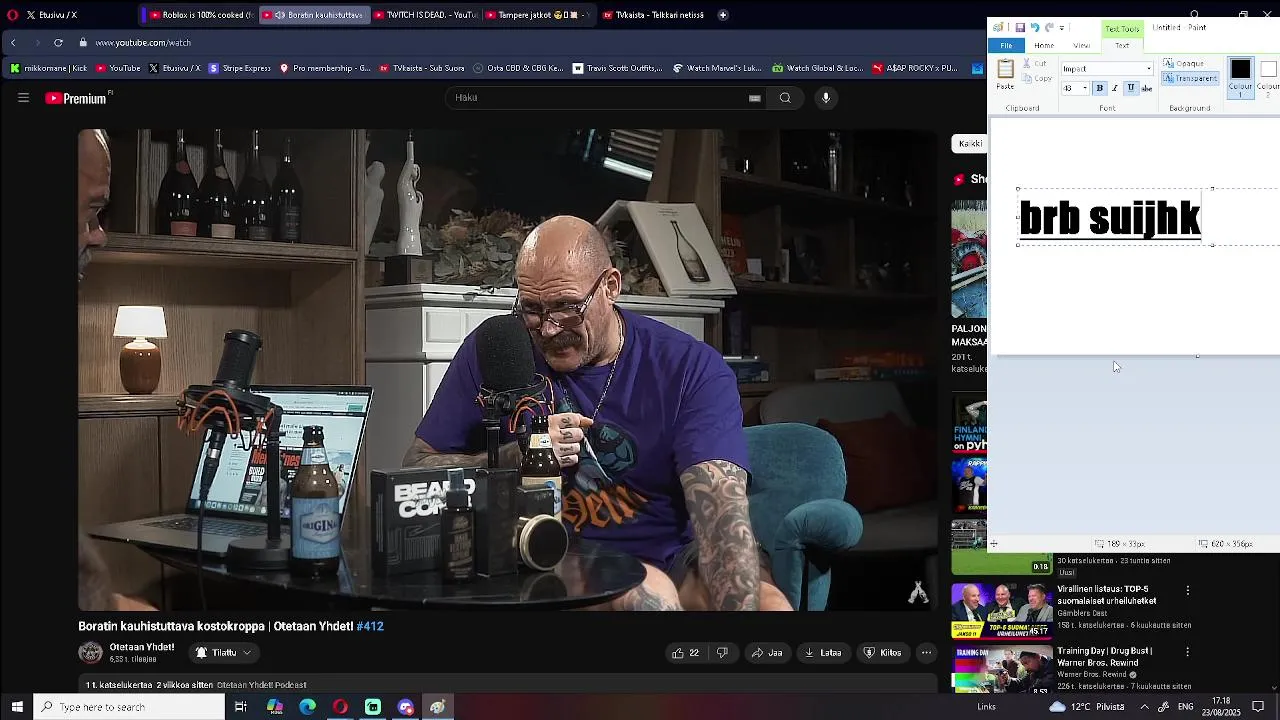The image size is (1280, 720).
Task: Click the Save icon in Paint title bar
Action: click(1020, 27)
